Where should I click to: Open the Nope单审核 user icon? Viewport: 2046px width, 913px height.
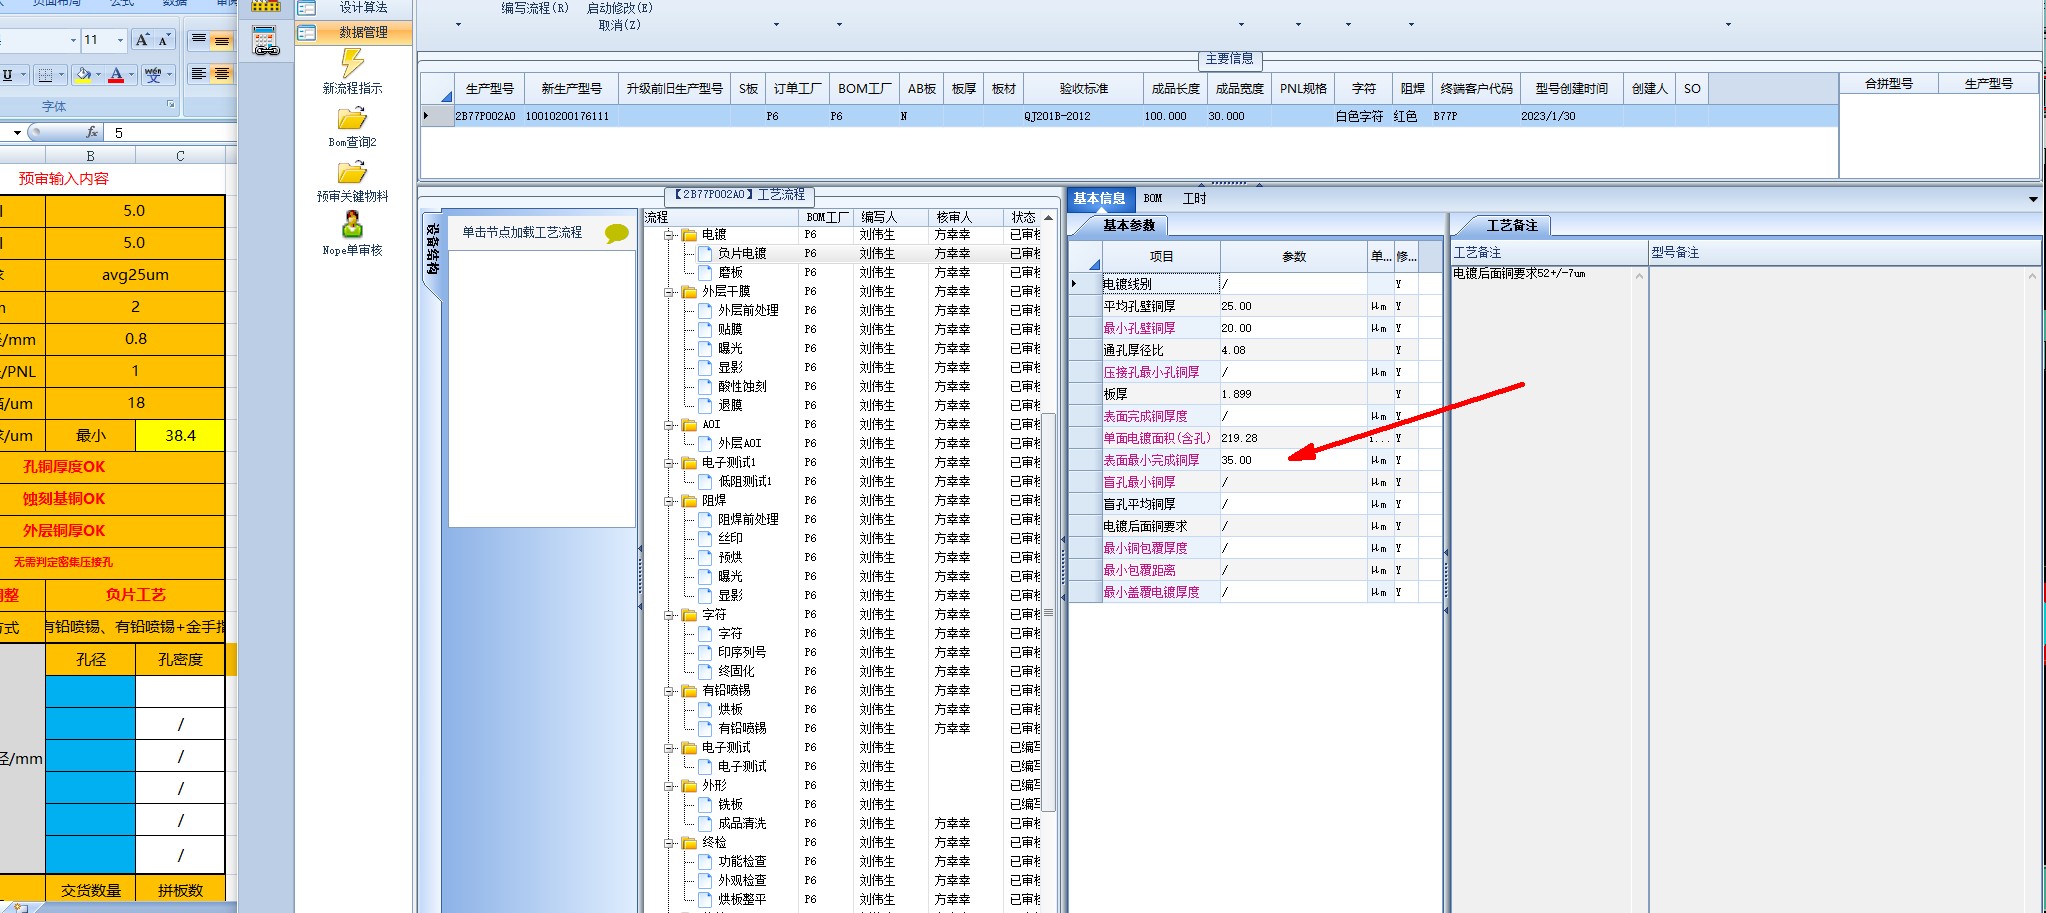352,224
